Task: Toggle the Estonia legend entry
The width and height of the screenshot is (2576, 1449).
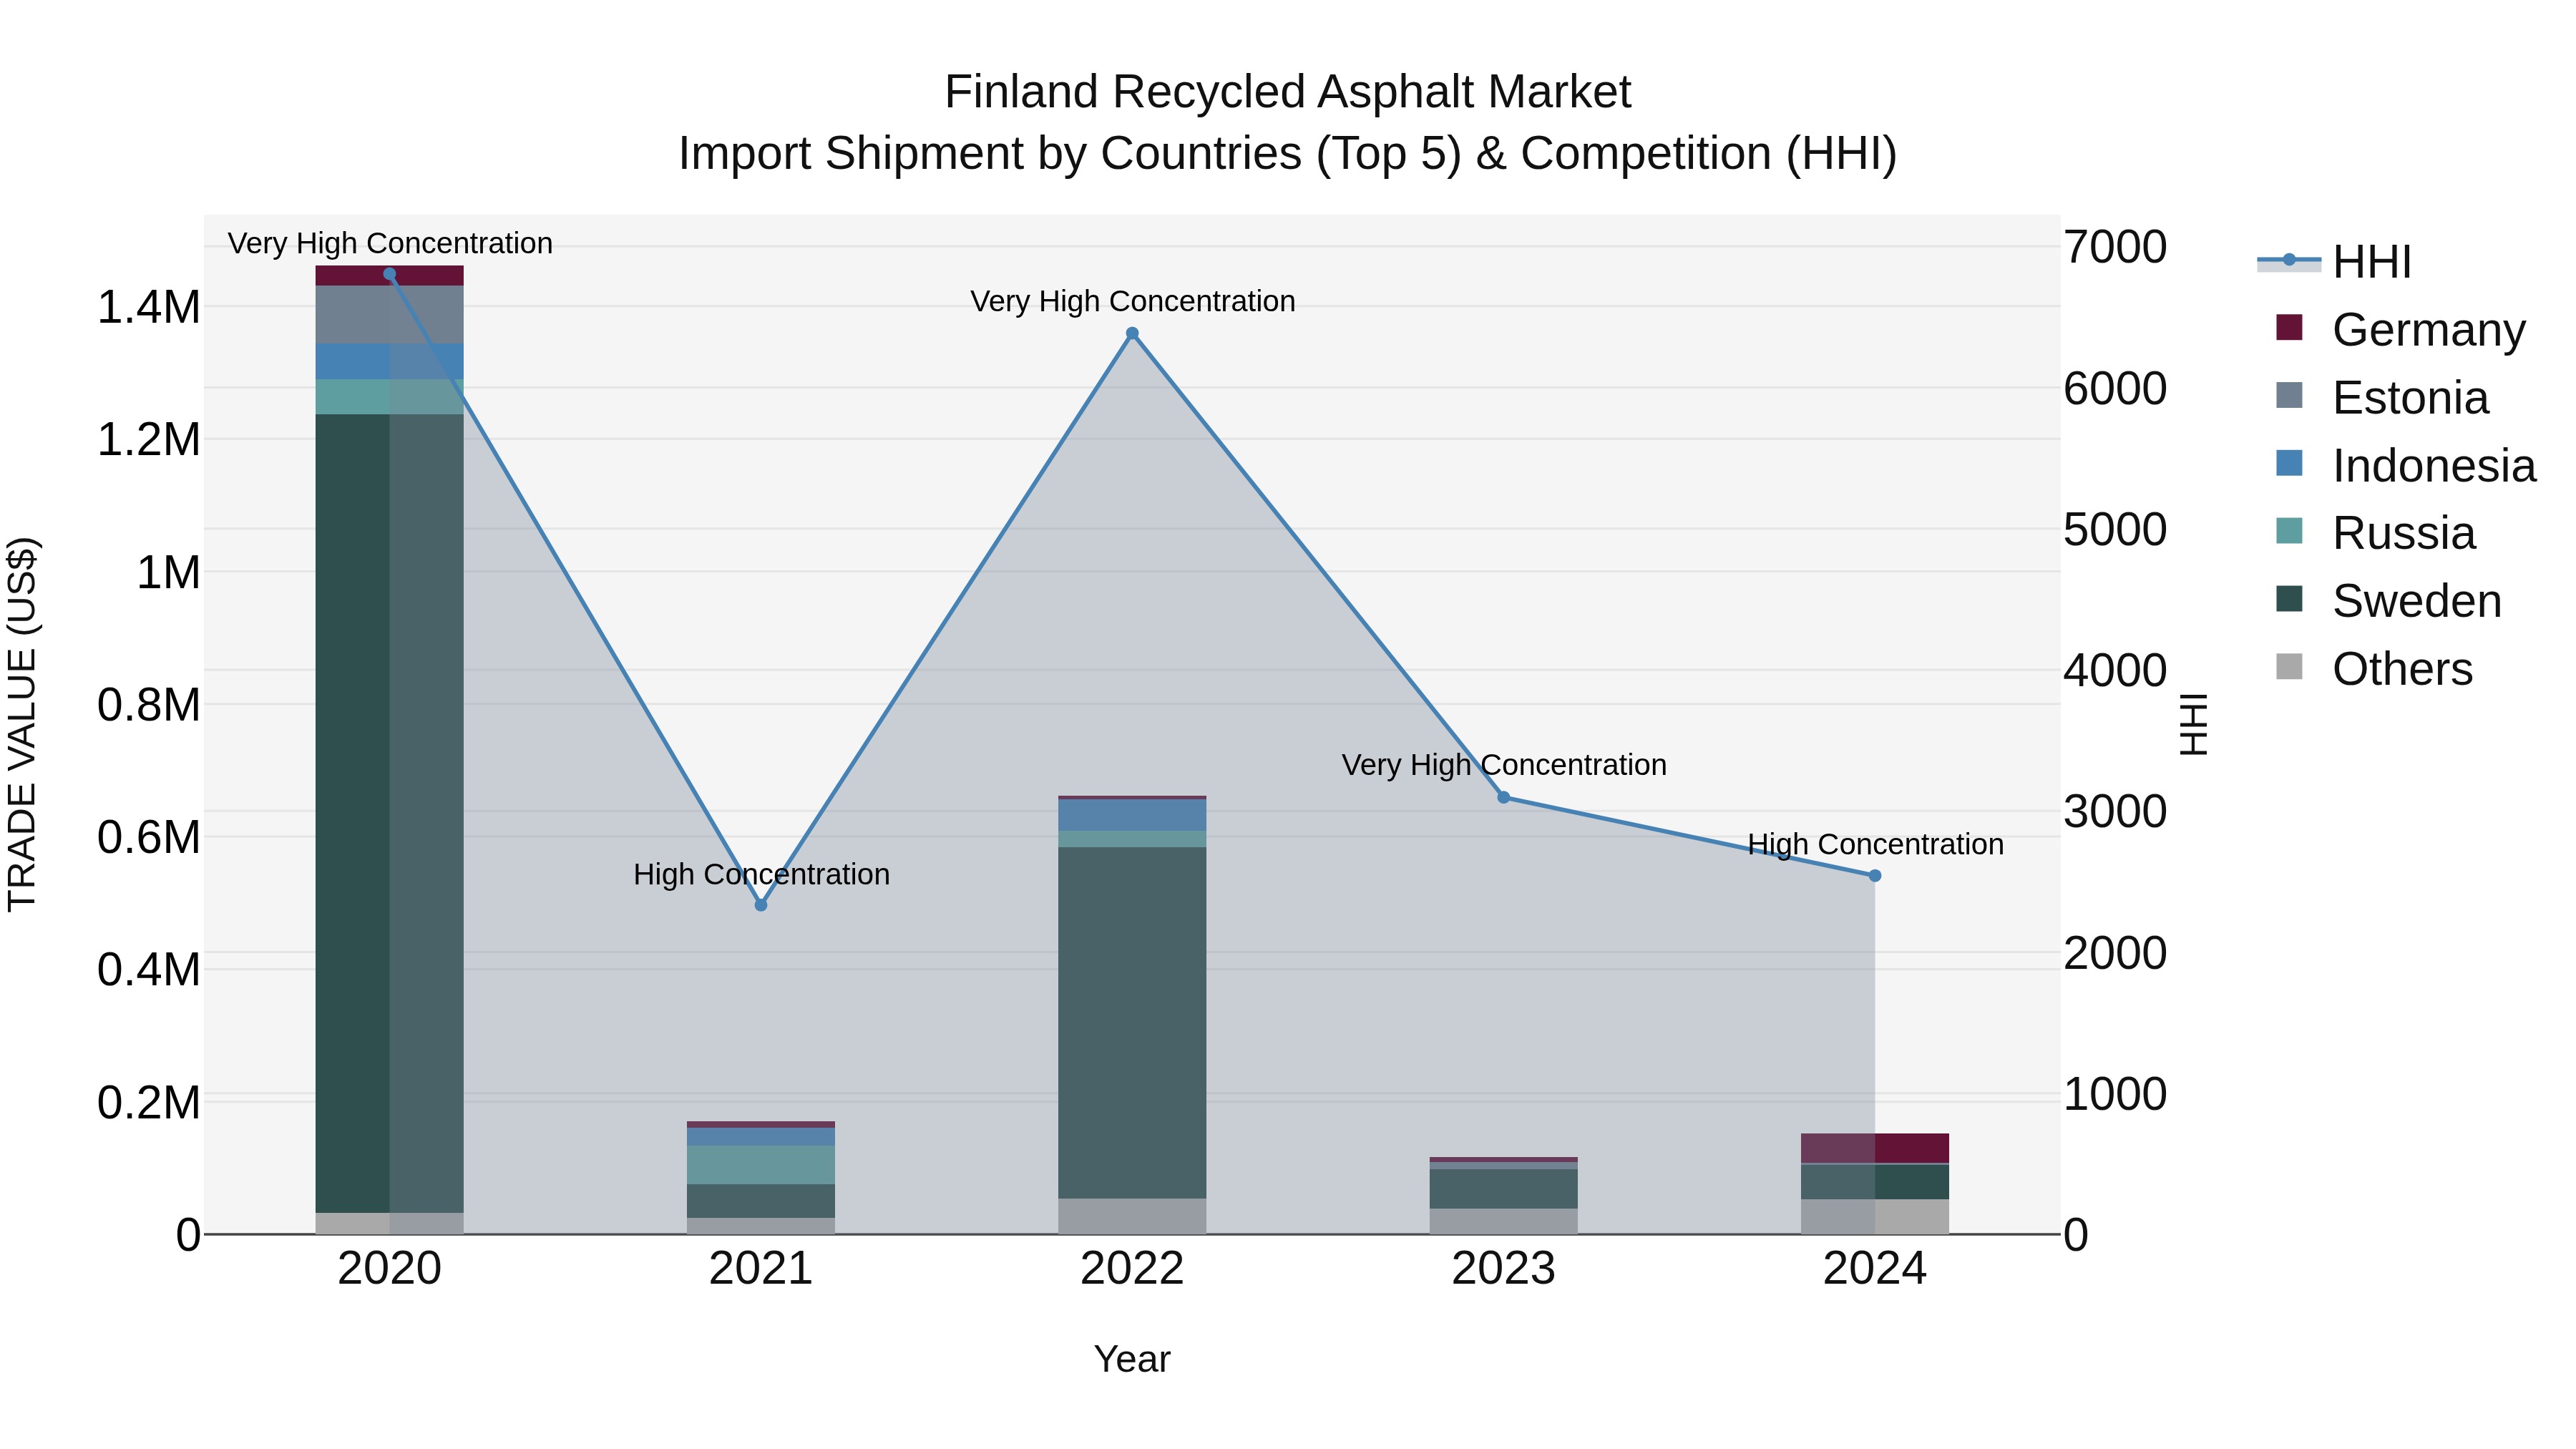Action: [x=2382, y=397]
